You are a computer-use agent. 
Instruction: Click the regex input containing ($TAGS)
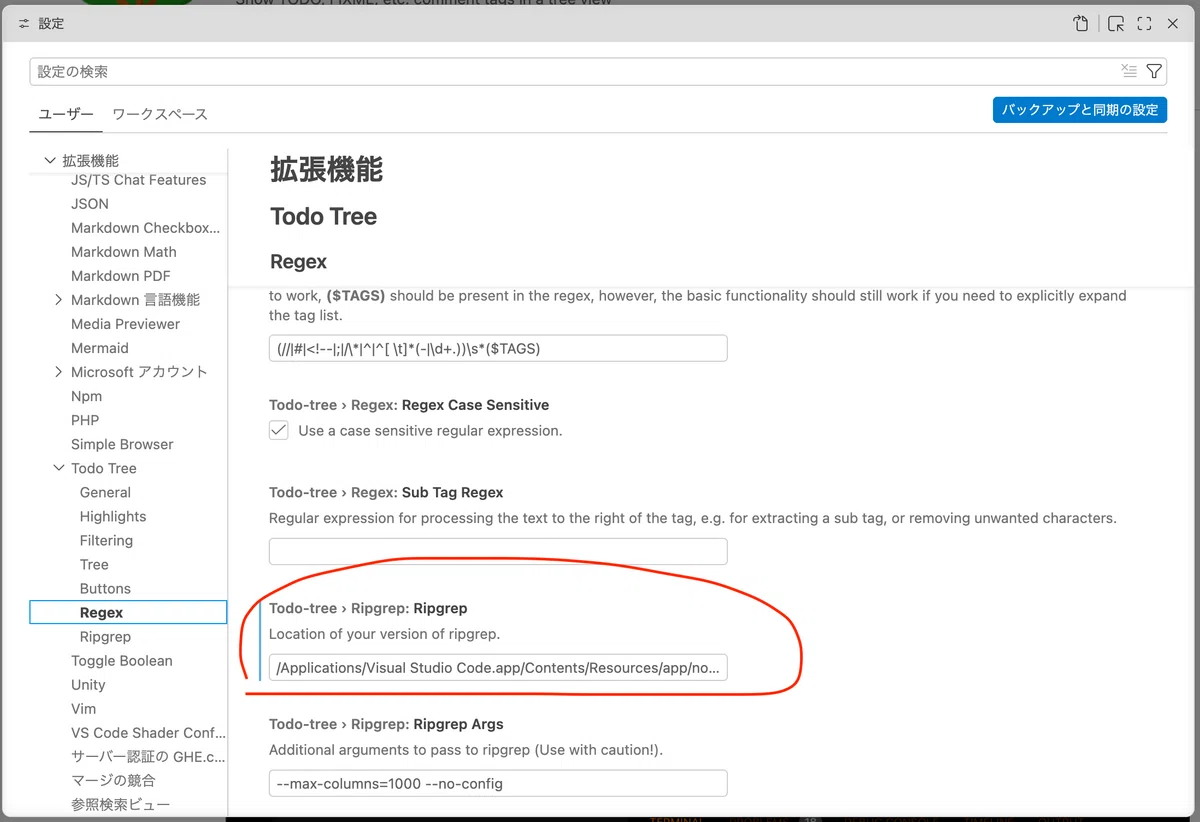[498, 348]
